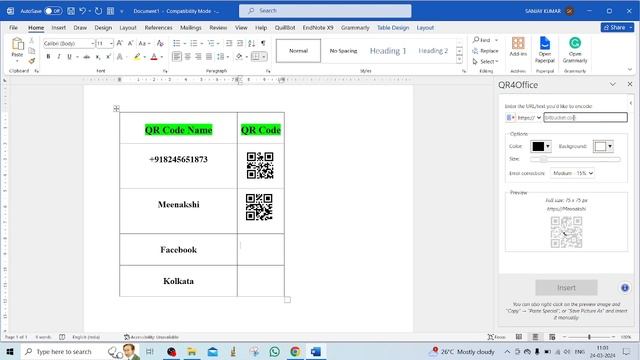Click the URL text input field
This screenshot has width=640, height=360.
(x=585, y=118)
